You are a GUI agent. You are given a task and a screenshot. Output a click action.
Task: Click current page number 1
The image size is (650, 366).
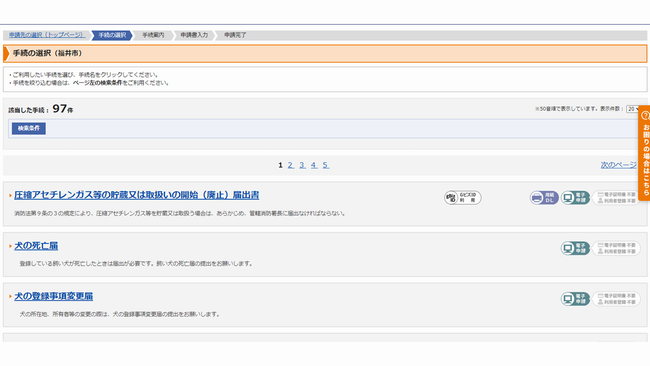click(280, 165)
